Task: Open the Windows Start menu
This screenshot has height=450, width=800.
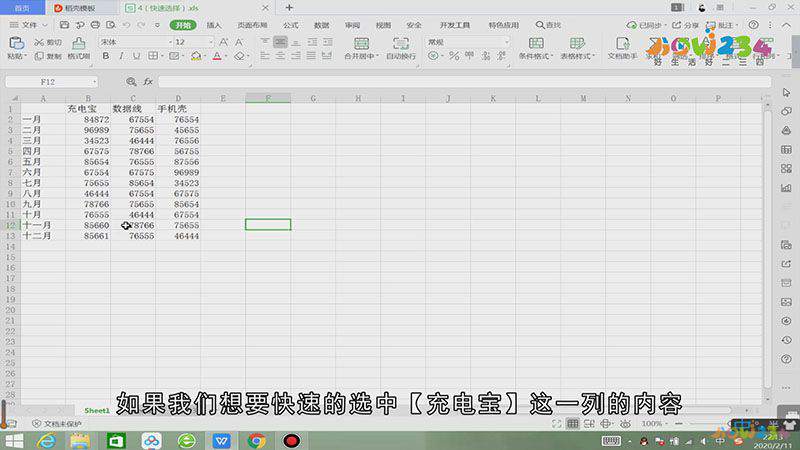Action: click(14, 441)
